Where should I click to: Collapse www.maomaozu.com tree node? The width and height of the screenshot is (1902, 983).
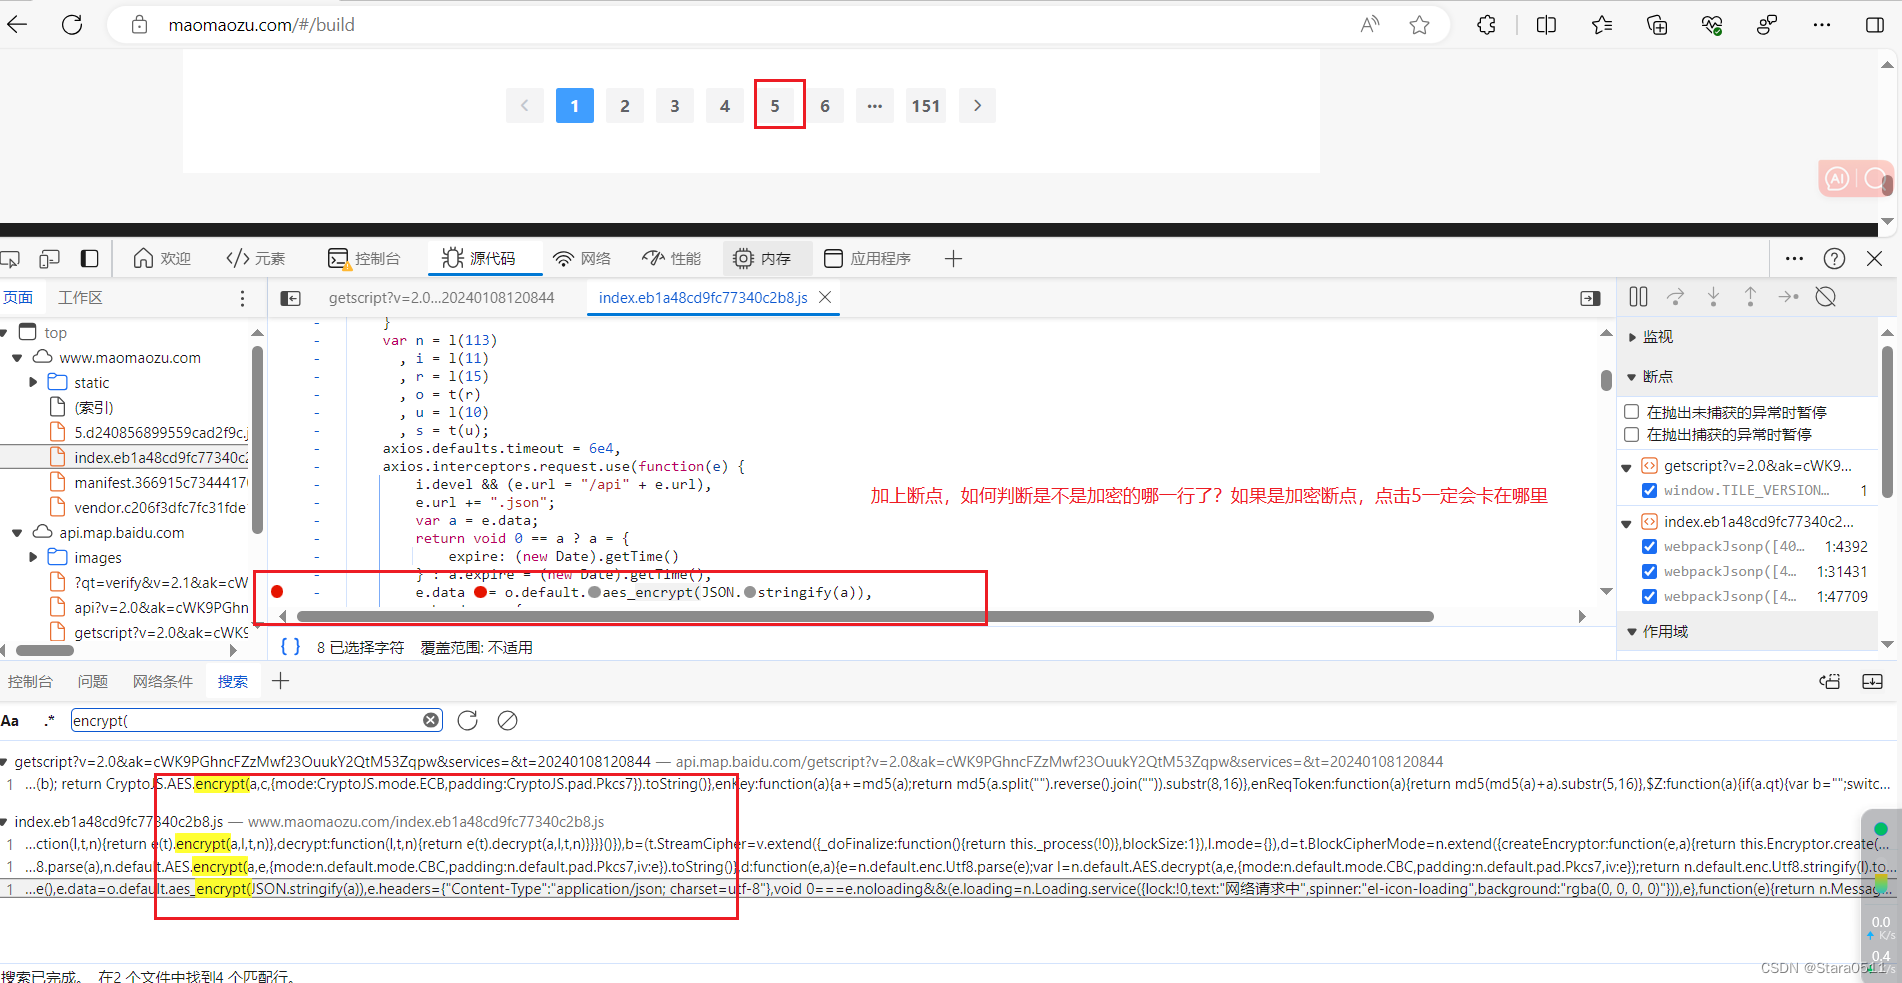coord(17,358)
